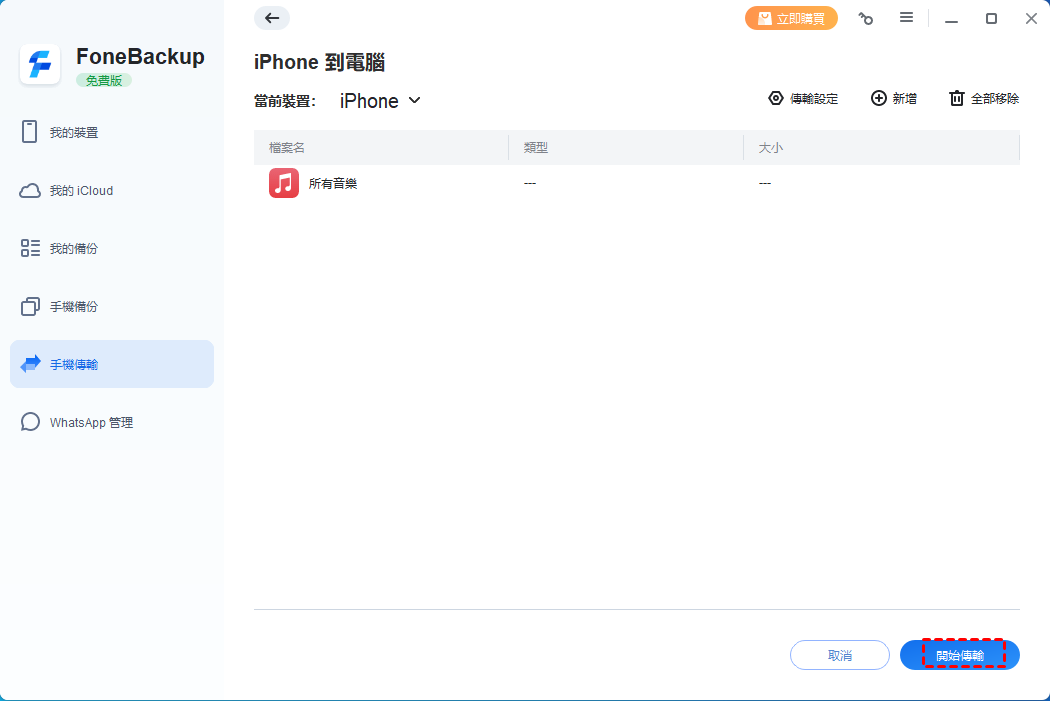Click the 大小 column header

(x=771, y=148)
